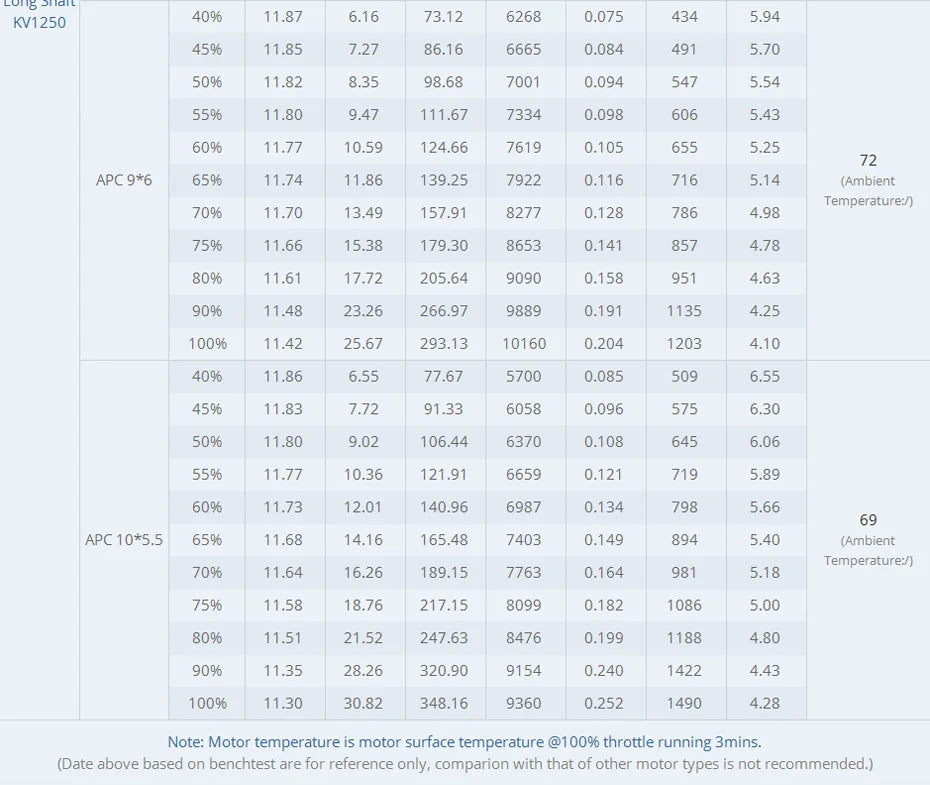This screenshot has height=785, width=930.
Task: Click the 6268 RPM cell
Action: [x=524, y=17]
